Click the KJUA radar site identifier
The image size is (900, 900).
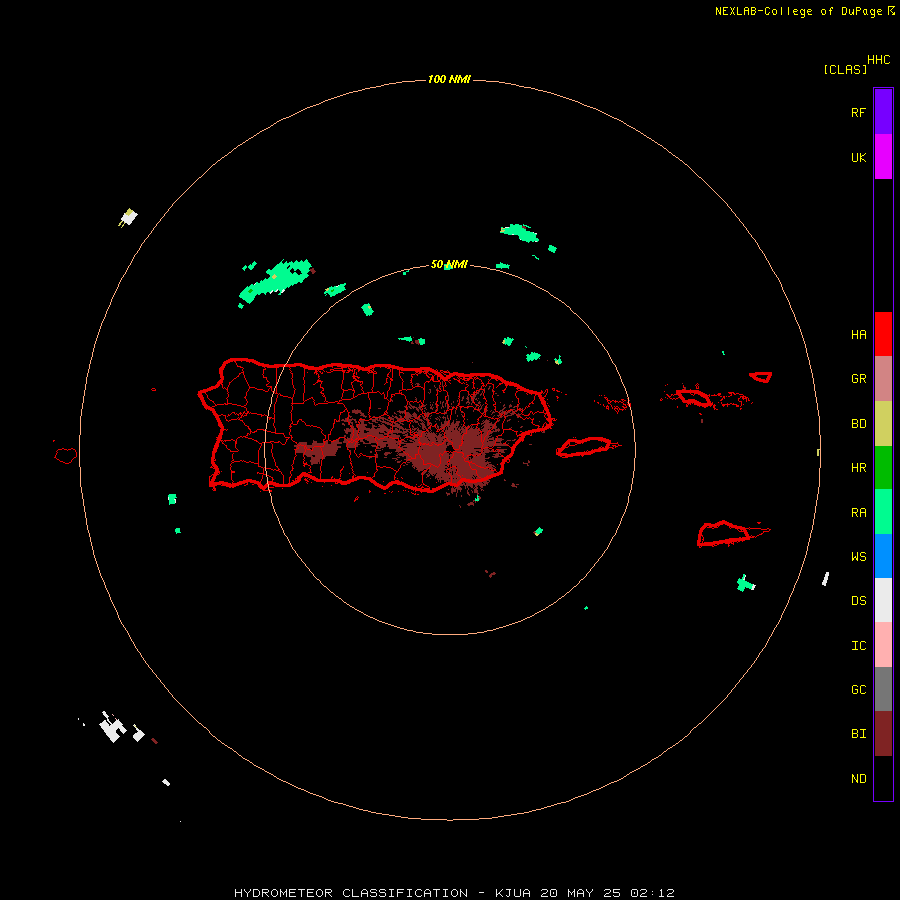coord(514,893)
